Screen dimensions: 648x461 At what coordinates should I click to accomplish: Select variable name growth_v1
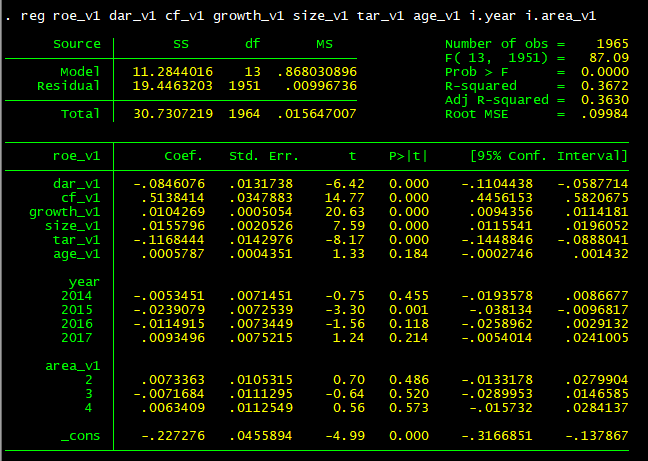(x=64, y=212)
